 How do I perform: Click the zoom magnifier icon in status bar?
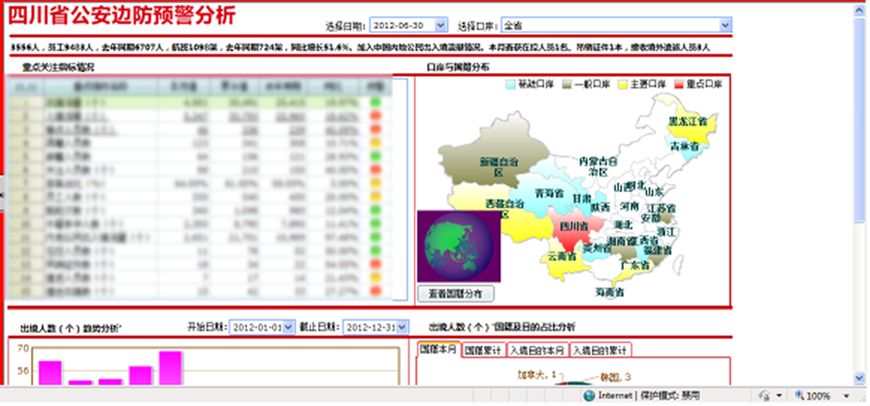coord(794,396)
